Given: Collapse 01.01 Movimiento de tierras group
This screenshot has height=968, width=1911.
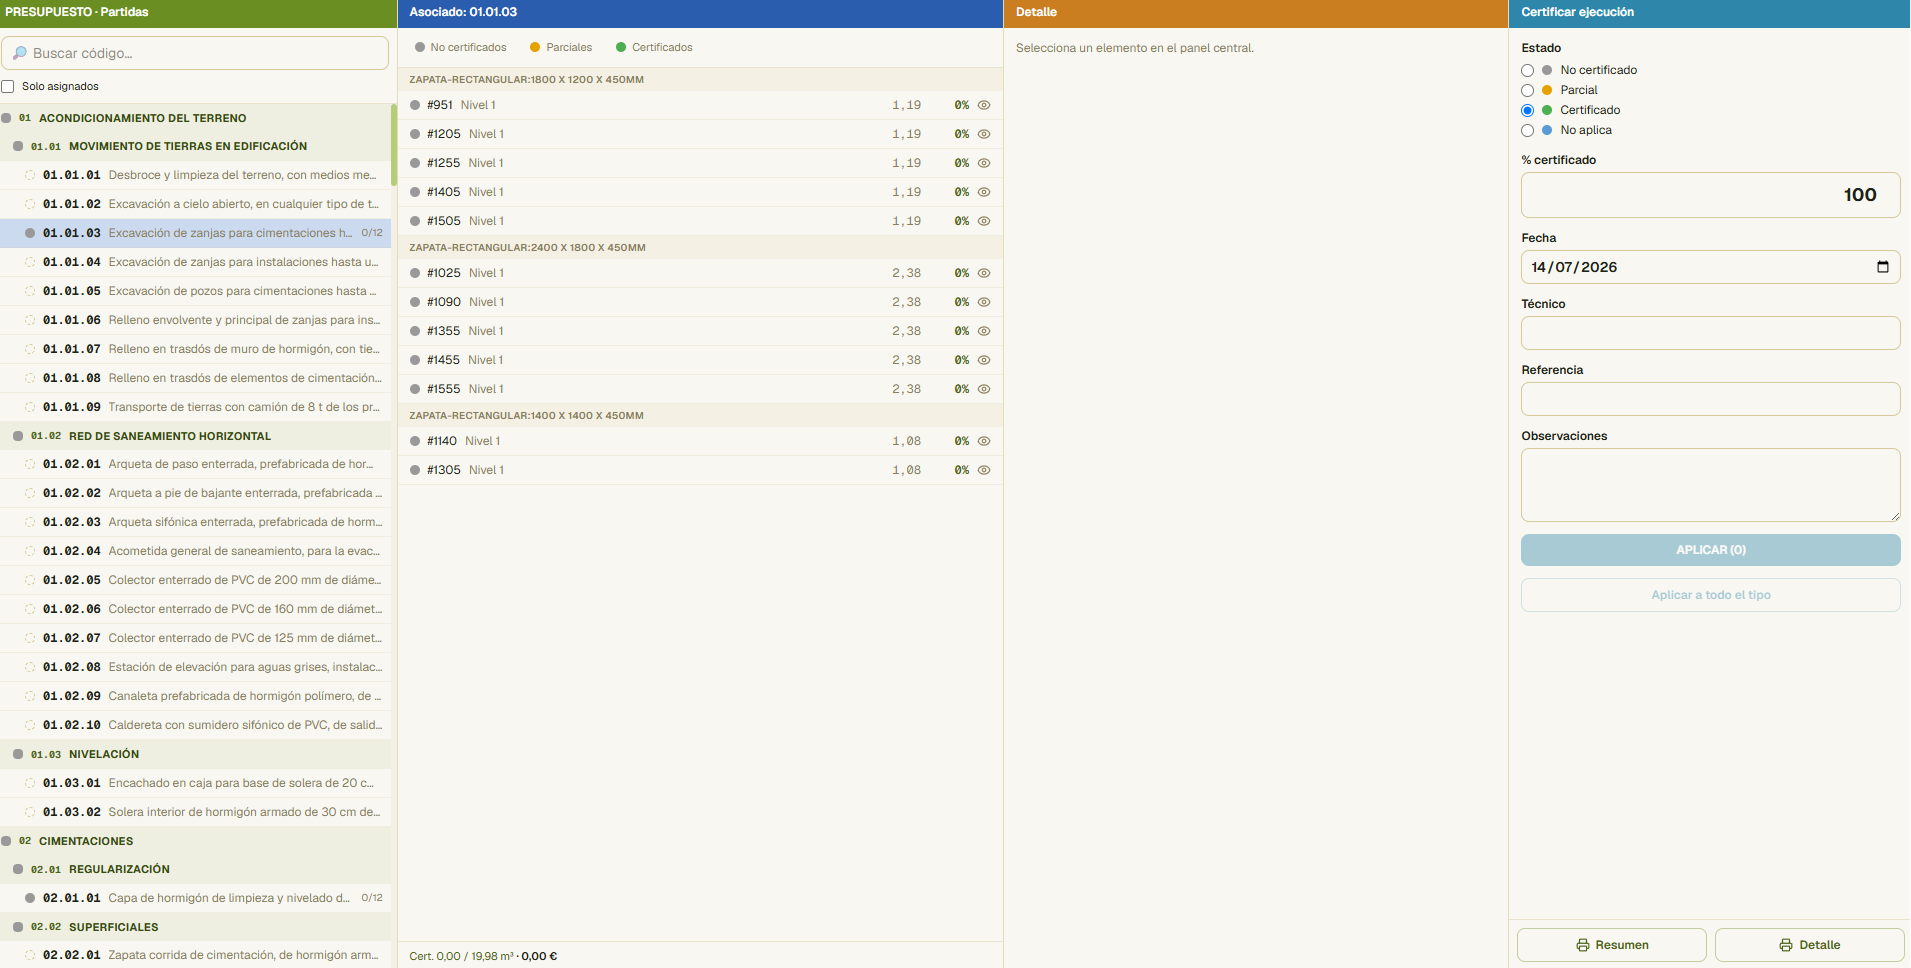Looking at the screenshot, I should pyautogui.click(x=195, y=146).
